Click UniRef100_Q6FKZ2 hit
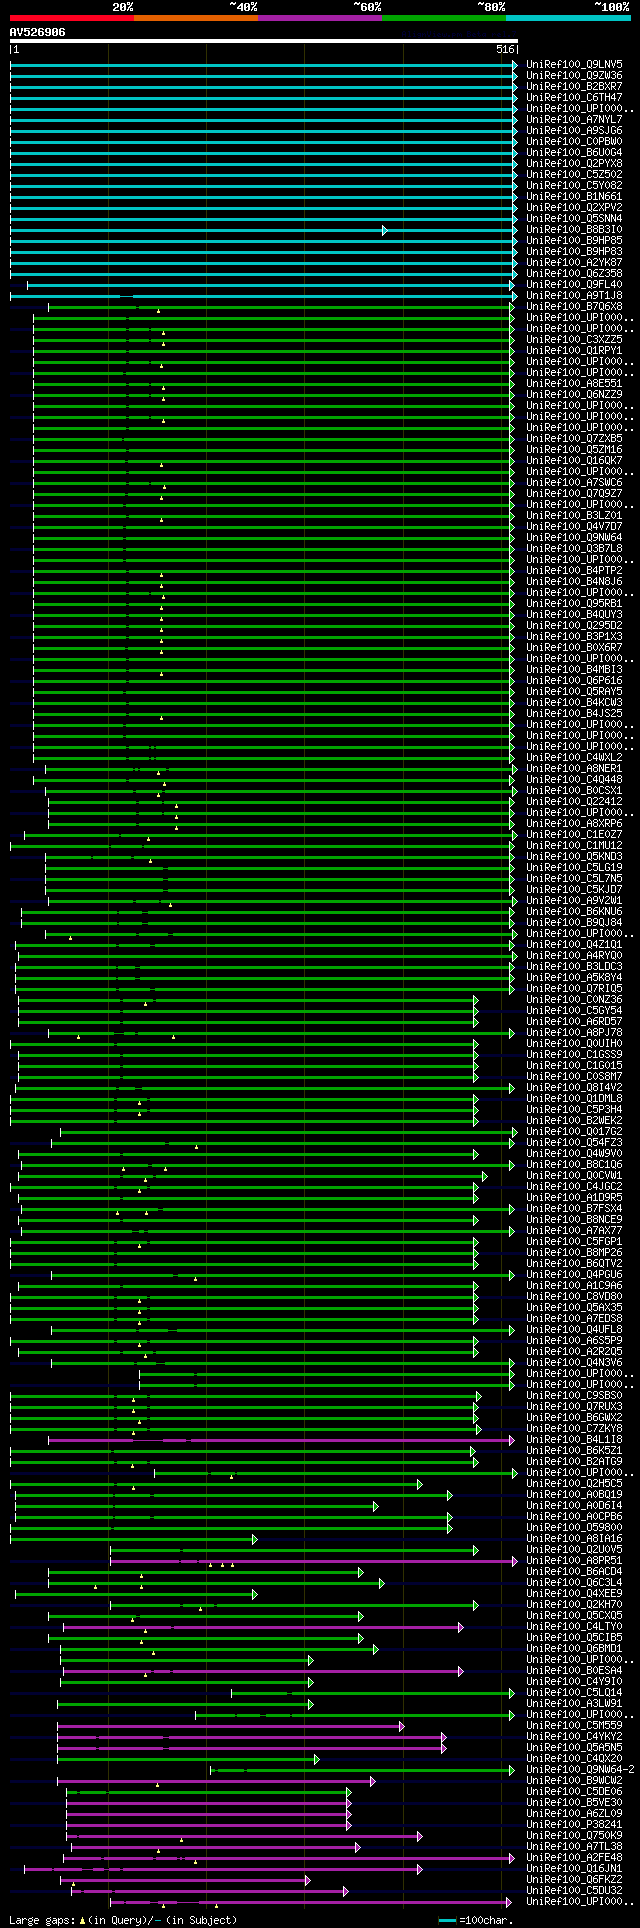The width and height of the screenshot is (640, 1928). click(573, 1879)
